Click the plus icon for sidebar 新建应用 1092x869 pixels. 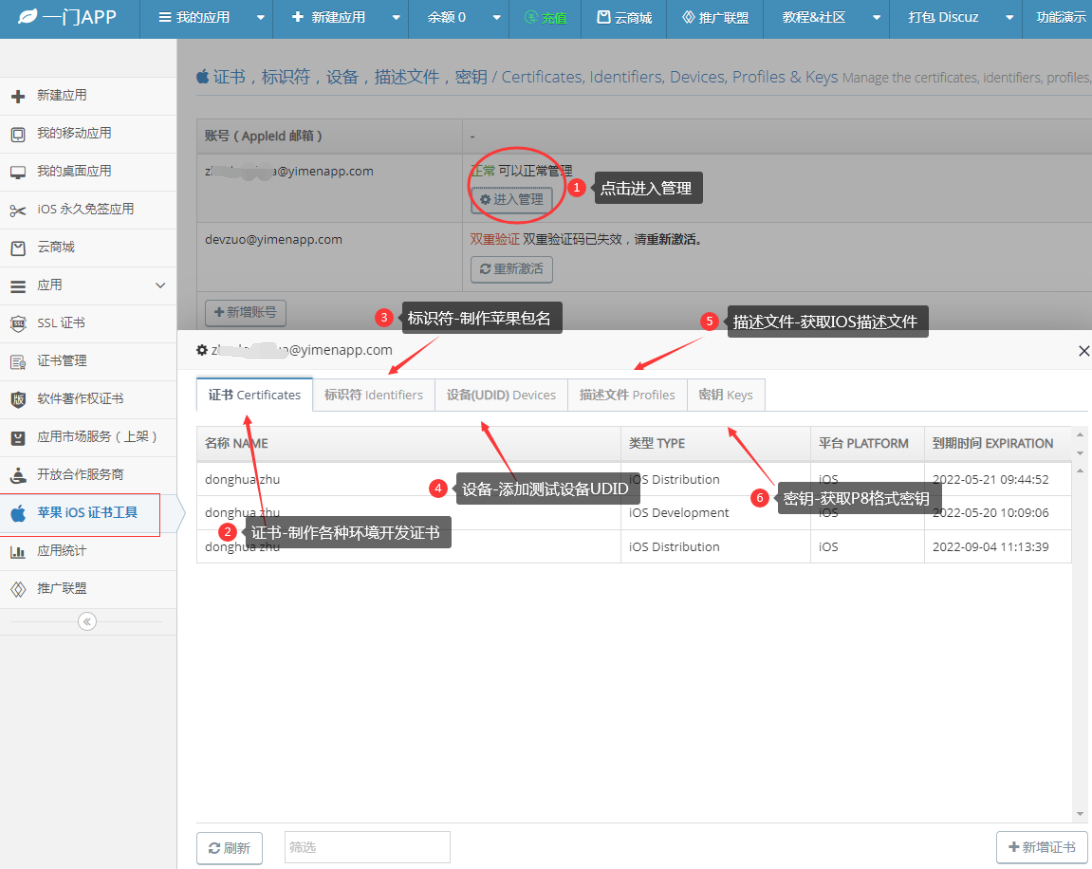[x=18, y=96]
